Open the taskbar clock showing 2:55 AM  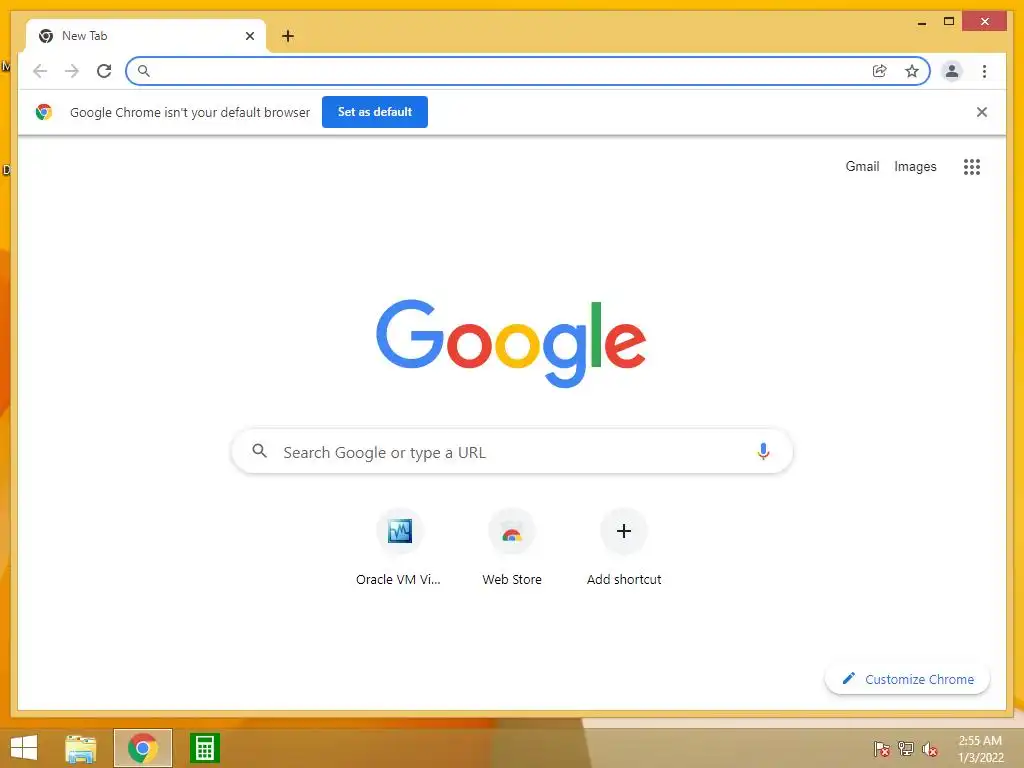tap(980, 749)
